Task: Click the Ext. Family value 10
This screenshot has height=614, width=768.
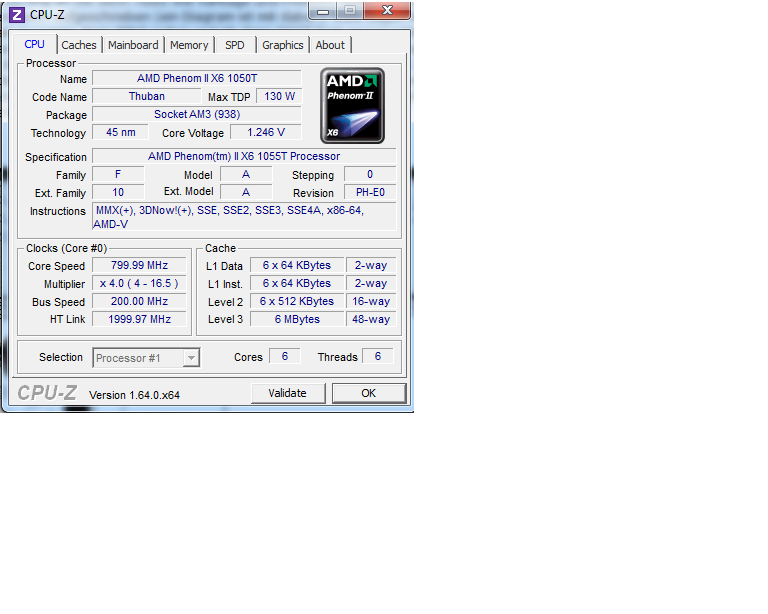Action: [x=118, y=192]
